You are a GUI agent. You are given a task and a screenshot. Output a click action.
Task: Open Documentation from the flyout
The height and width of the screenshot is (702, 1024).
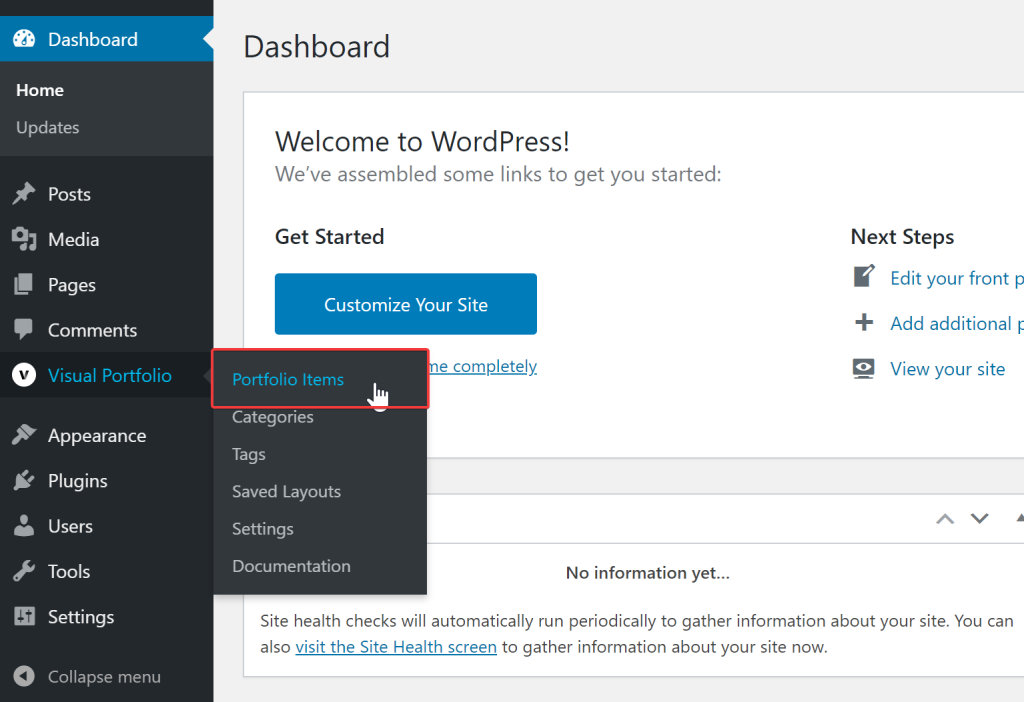[x=291, y=566]
